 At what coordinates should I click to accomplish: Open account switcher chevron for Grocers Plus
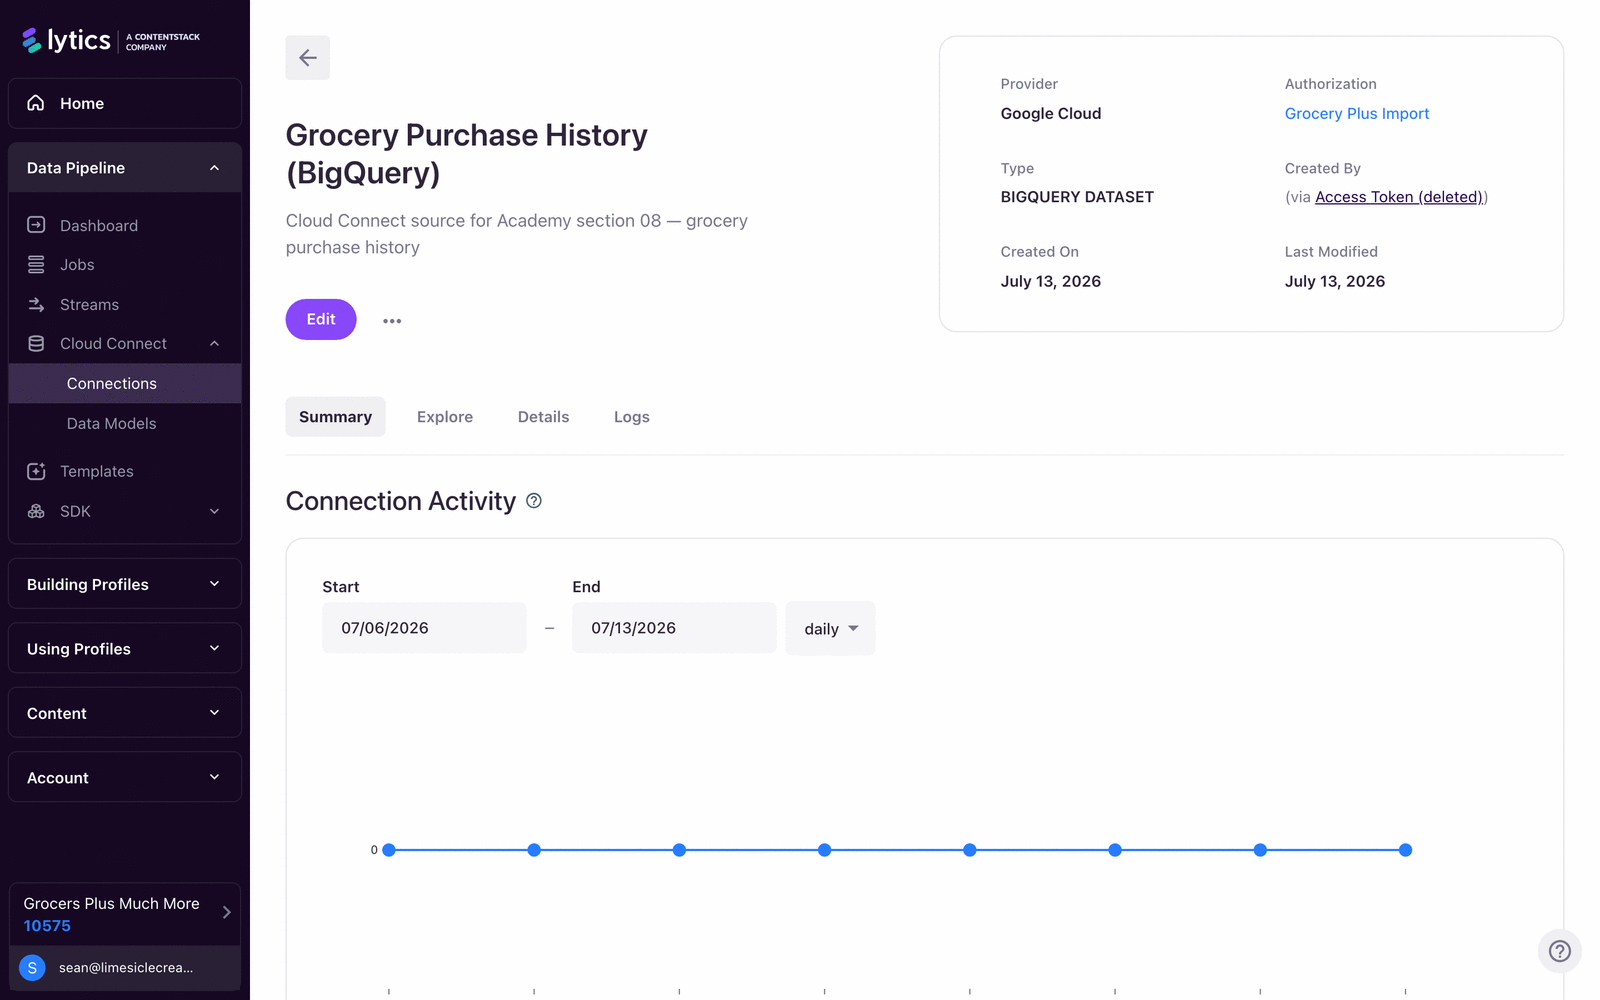(x=227, y=912)
